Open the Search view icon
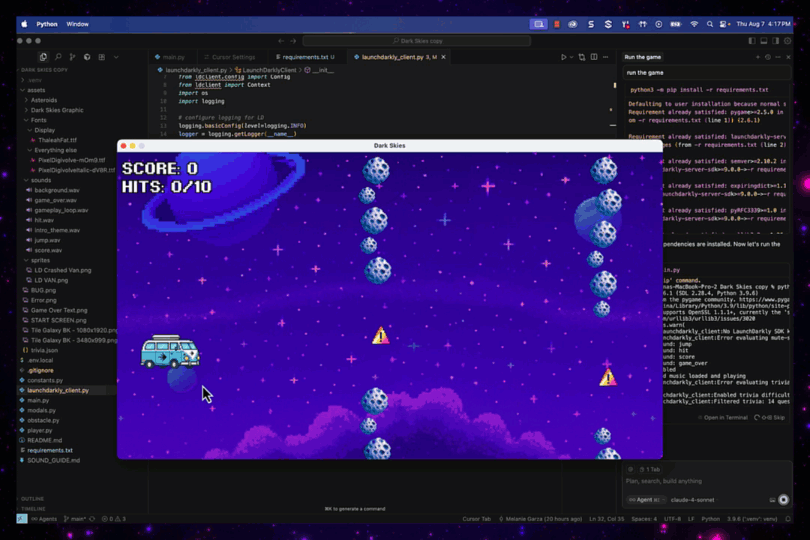The width and height of the screenshot is (810, 540). pos(58,57)
